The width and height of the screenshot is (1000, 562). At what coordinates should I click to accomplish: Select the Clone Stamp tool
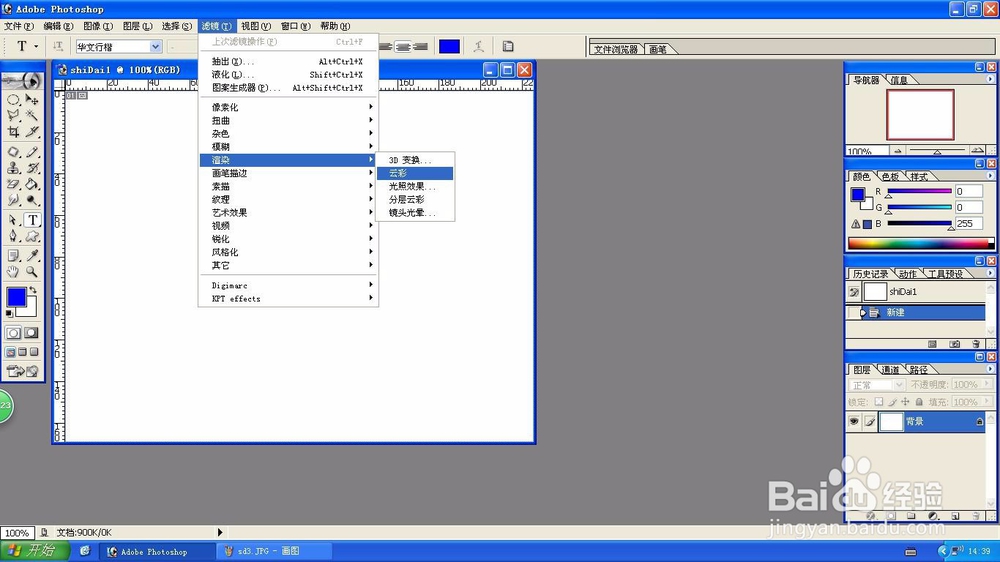(x=13, y=168)
